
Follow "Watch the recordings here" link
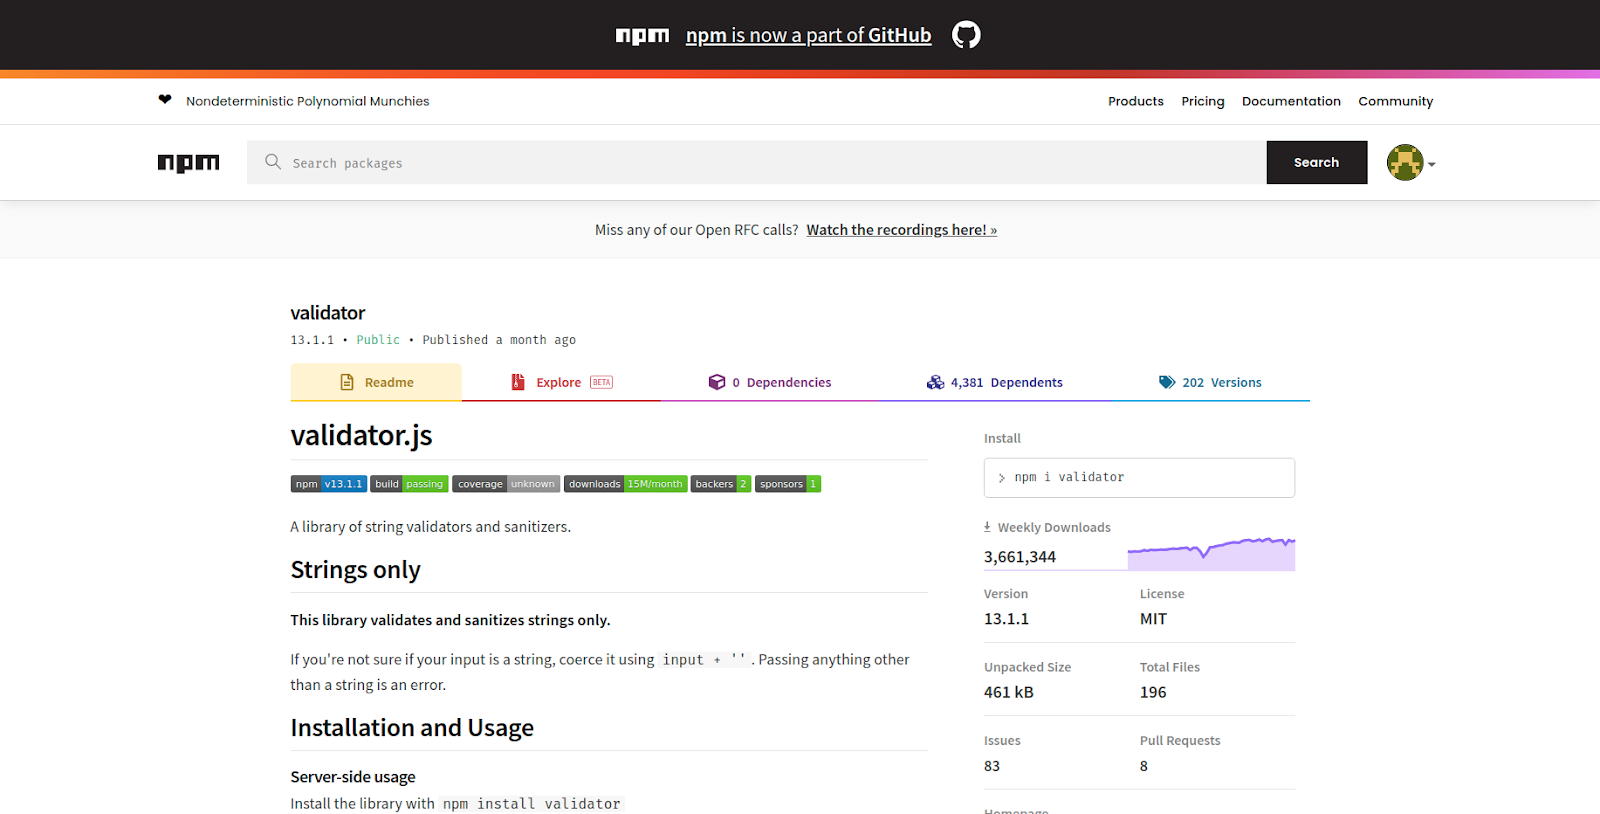pos(902,230)
